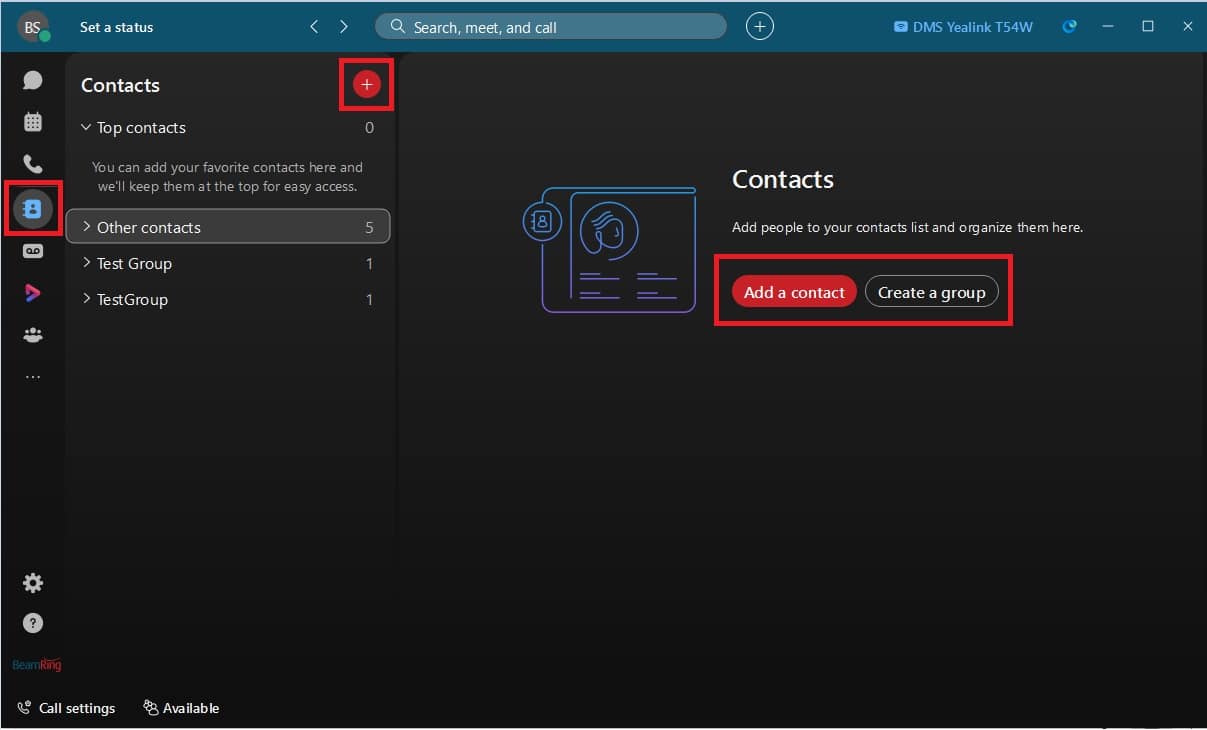Expand the Other contacts section
This screenshot has height=730, width=1207.
click(228, 227)
